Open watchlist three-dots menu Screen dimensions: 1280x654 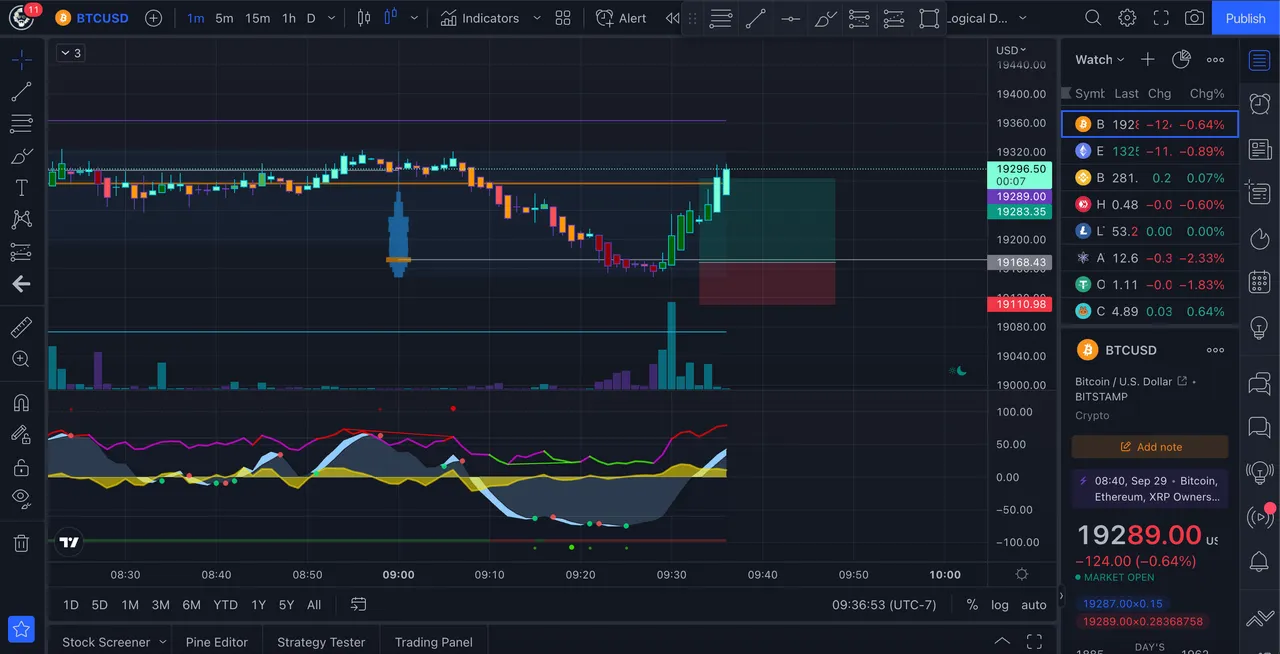tap(1215, 60)
